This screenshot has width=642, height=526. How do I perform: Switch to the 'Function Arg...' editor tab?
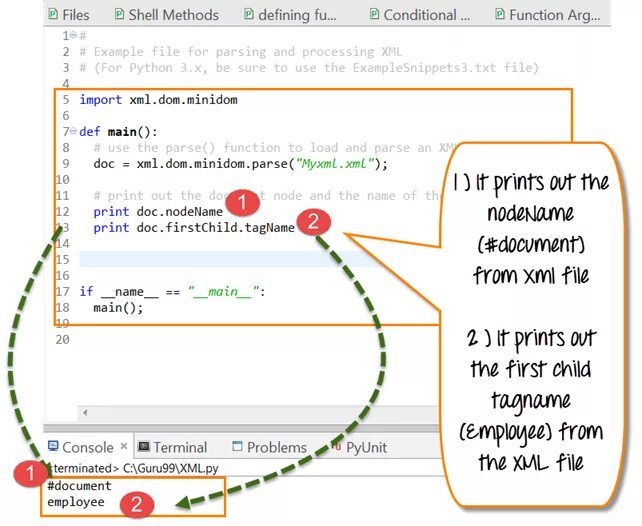click(548, 15)
